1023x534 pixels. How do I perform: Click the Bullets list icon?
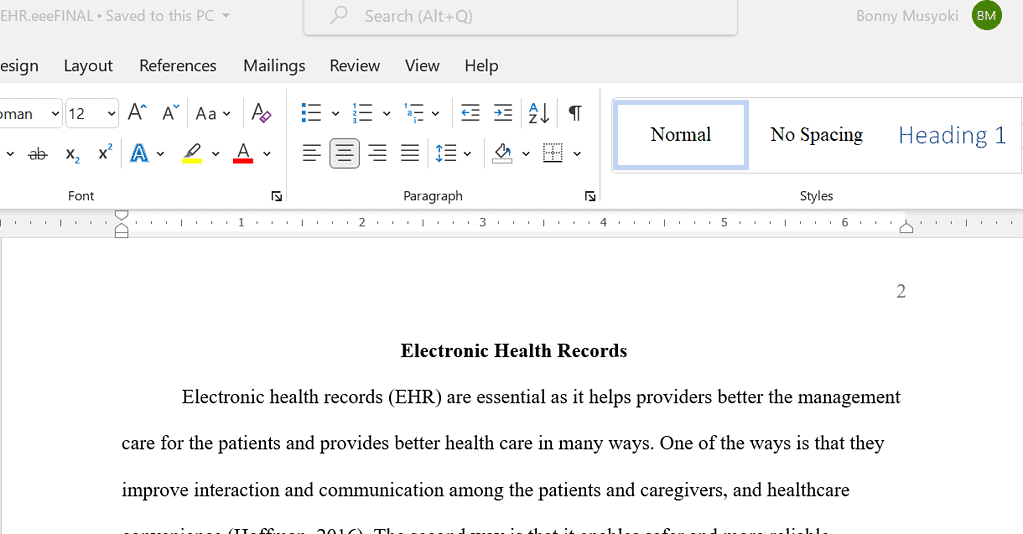[312, 113]
